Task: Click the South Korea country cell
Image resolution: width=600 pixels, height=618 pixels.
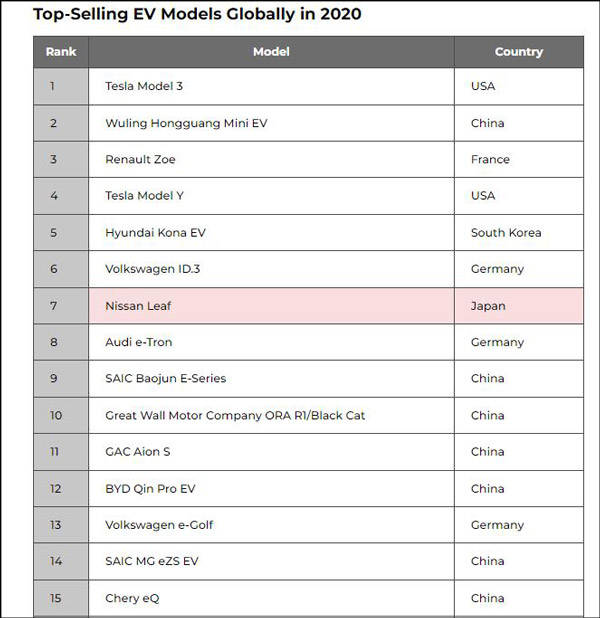Action: click(x=506, y=233)
